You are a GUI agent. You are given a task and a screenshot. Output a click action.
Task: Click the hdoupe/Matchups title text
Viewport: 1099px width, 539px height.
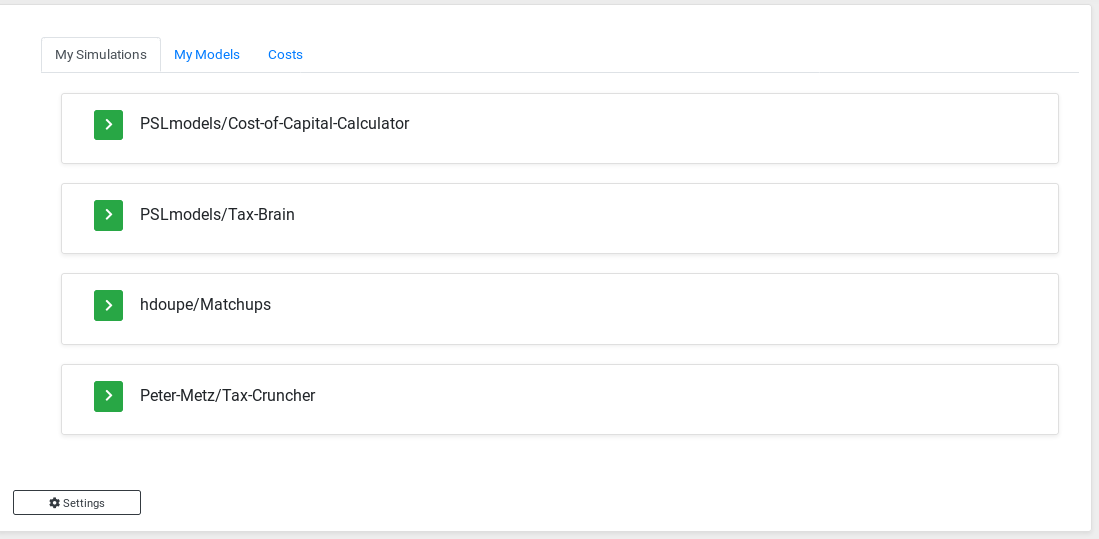click(205, 305)
